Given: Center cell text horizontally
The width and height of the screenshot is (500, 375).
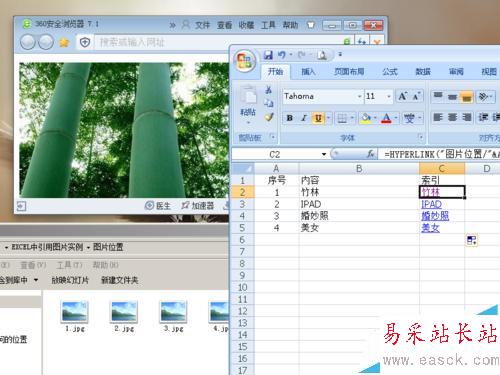Looking at the screenshot, I should click(452, 117).
